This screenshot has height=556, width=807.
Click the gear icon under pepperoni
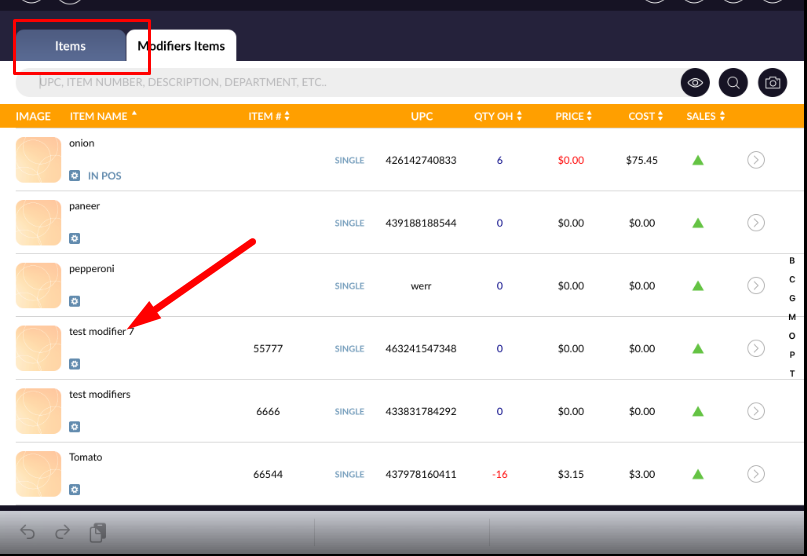coord(75,301)
